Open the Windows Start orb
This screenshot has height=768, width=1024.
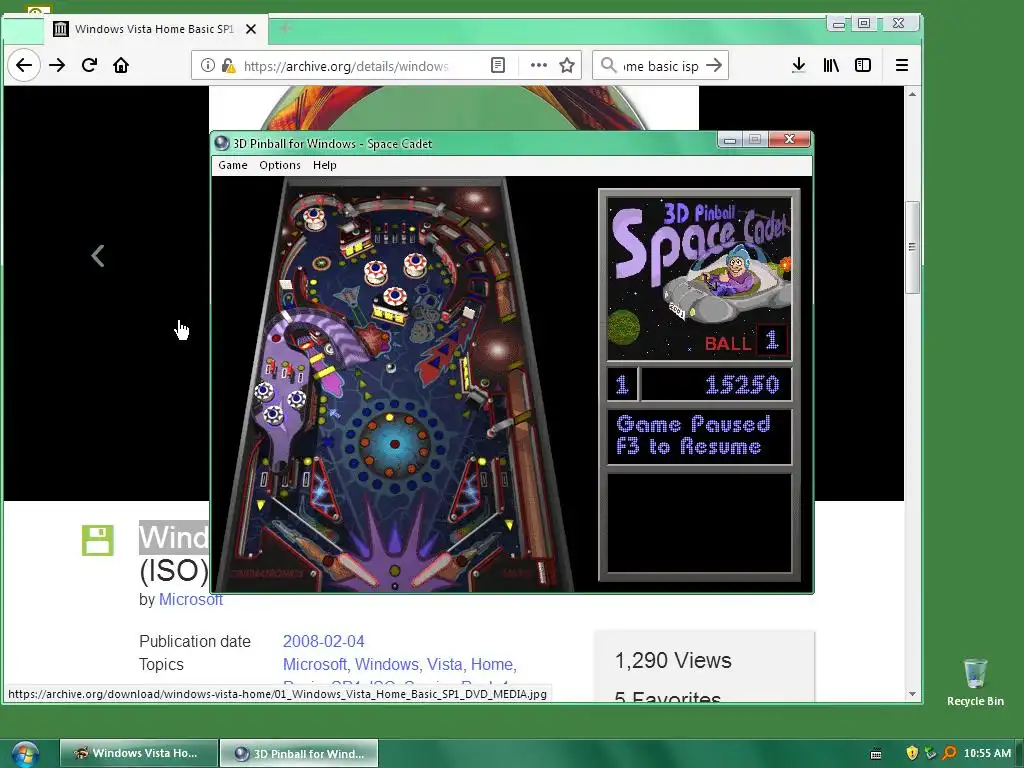pyautogui.click(x=25, y=754)
